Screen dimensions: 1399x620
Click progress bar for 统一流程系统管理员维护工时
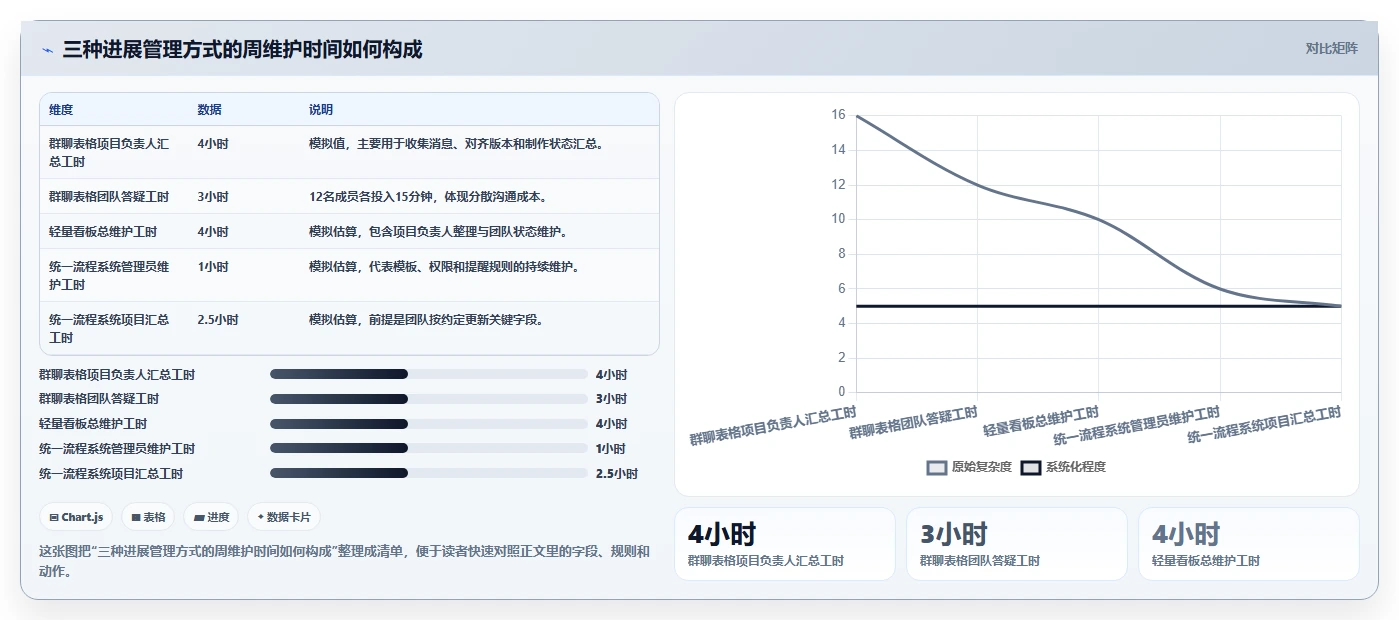coord(428,448)
